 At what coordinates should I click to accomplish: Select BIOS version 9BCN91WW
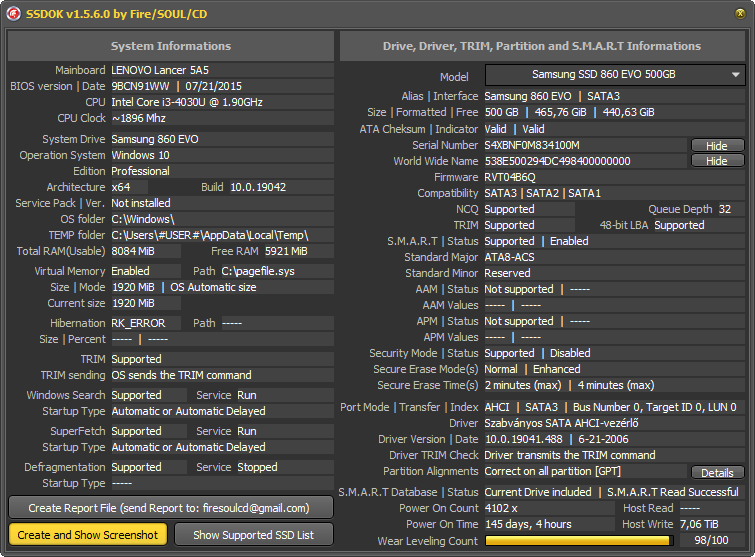pyautogui.click(x=140, y=86)
